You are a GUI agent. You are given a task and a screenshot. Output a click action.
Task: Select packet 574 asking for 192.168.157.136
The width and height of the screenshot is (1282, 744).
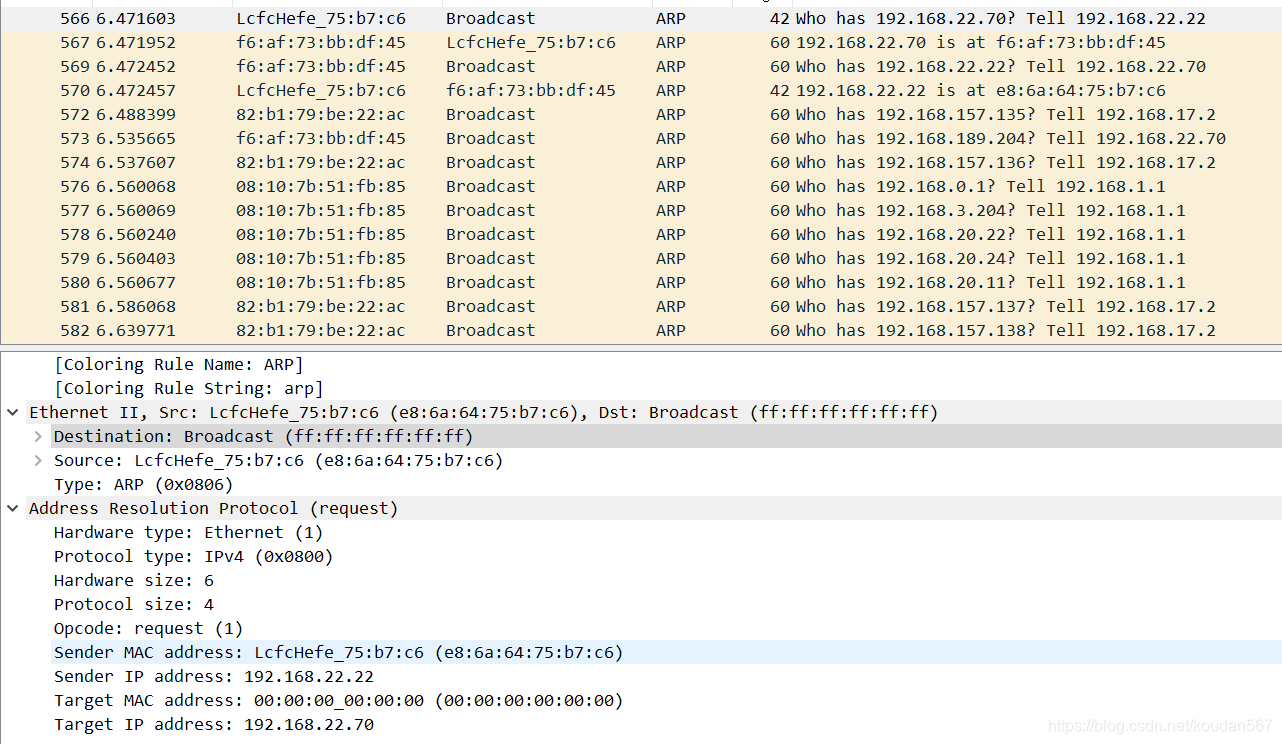point(641,162)
